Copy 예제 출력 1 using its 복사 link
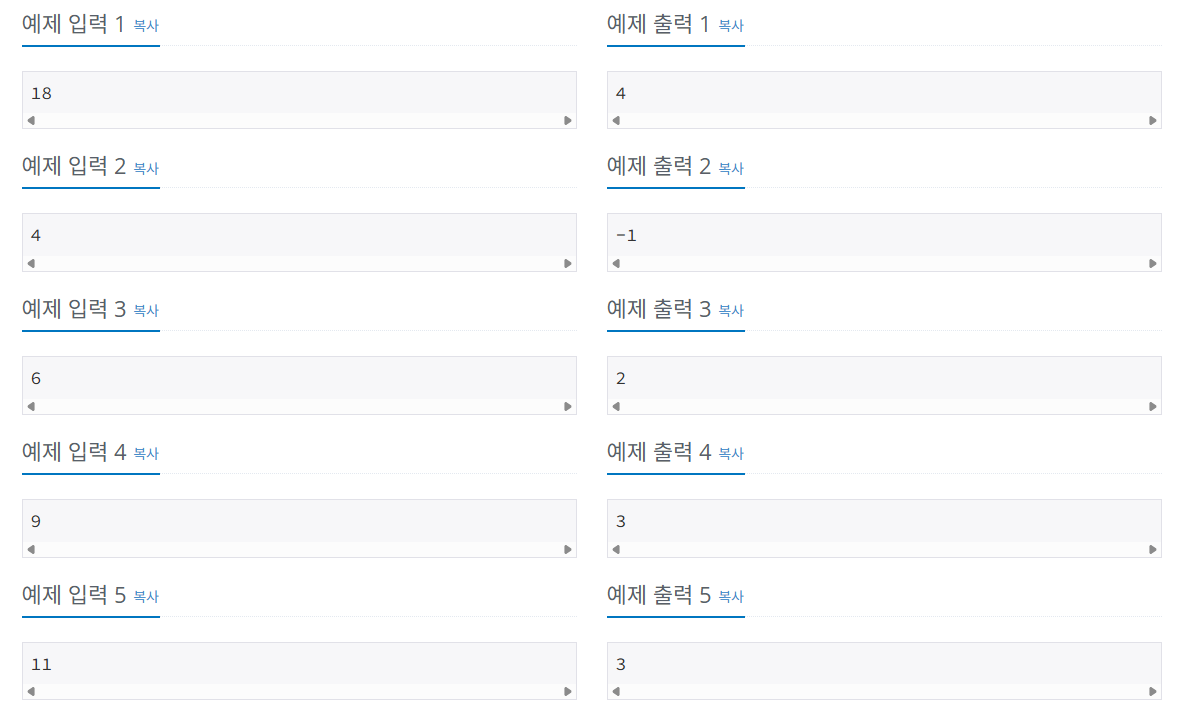The image size is (1181, 712). point(731,26)
